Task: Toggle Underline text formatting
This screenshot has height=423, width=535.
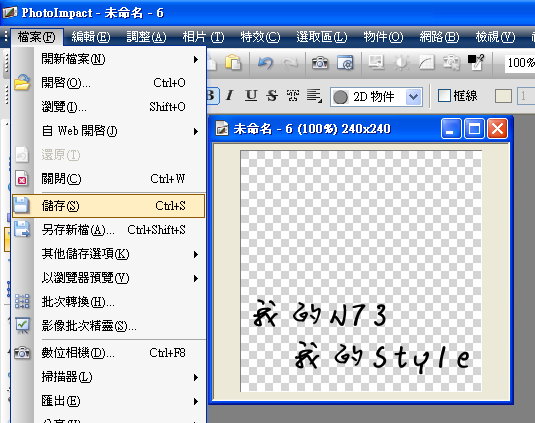Action: click(x=251, y=96)
